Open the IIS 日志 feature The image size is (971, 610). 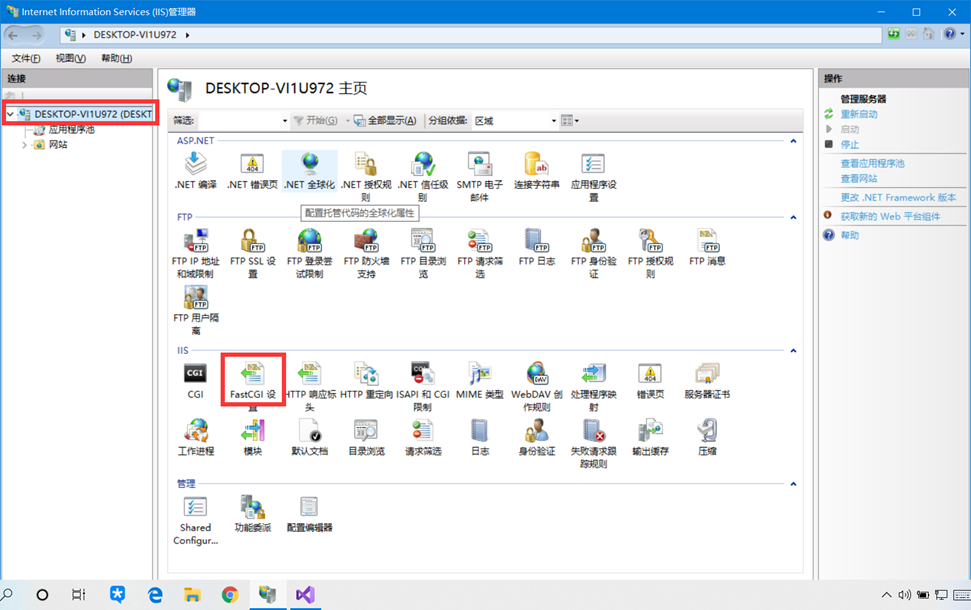click(x=480, y=437)
